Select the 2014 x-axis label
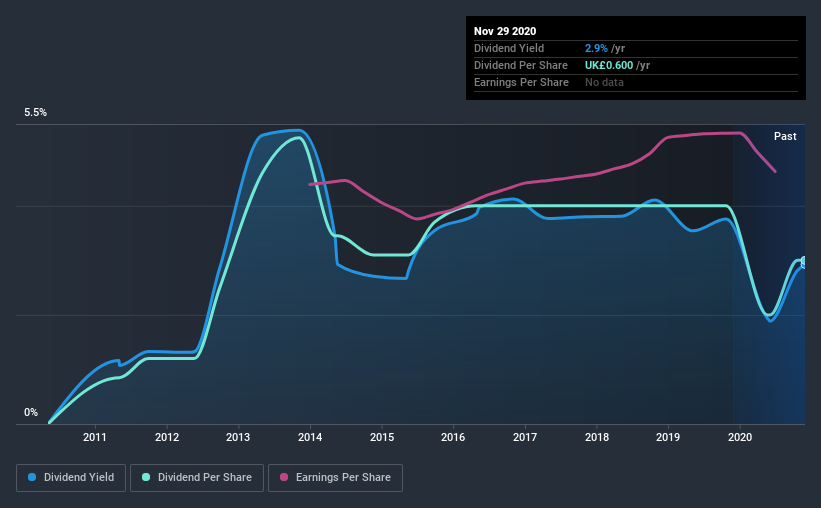The width and height of the screenshot is (821, 508). tap(310, 437)
